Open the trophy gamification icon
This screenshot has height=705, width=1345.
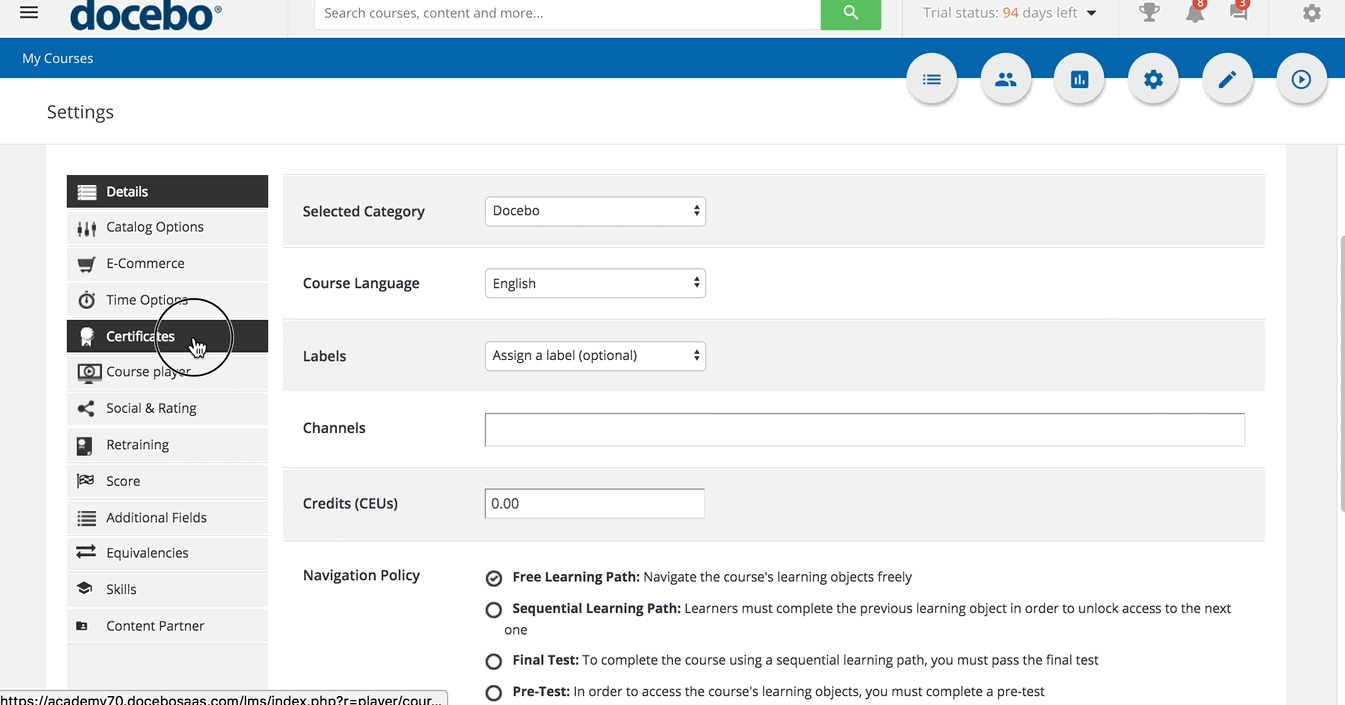1149,13
